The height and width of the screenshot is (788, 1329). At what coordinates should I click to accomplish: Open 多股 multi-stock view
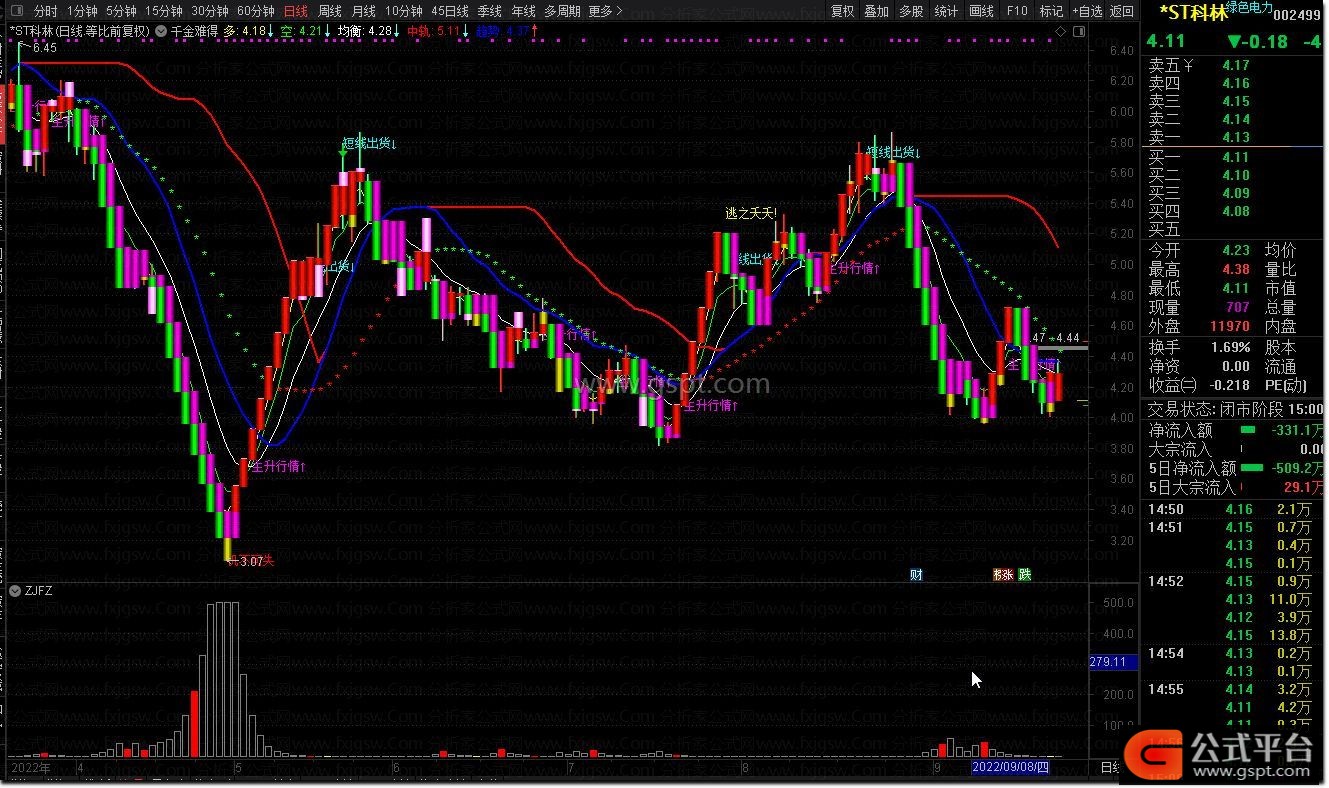(x=911, y=11)
